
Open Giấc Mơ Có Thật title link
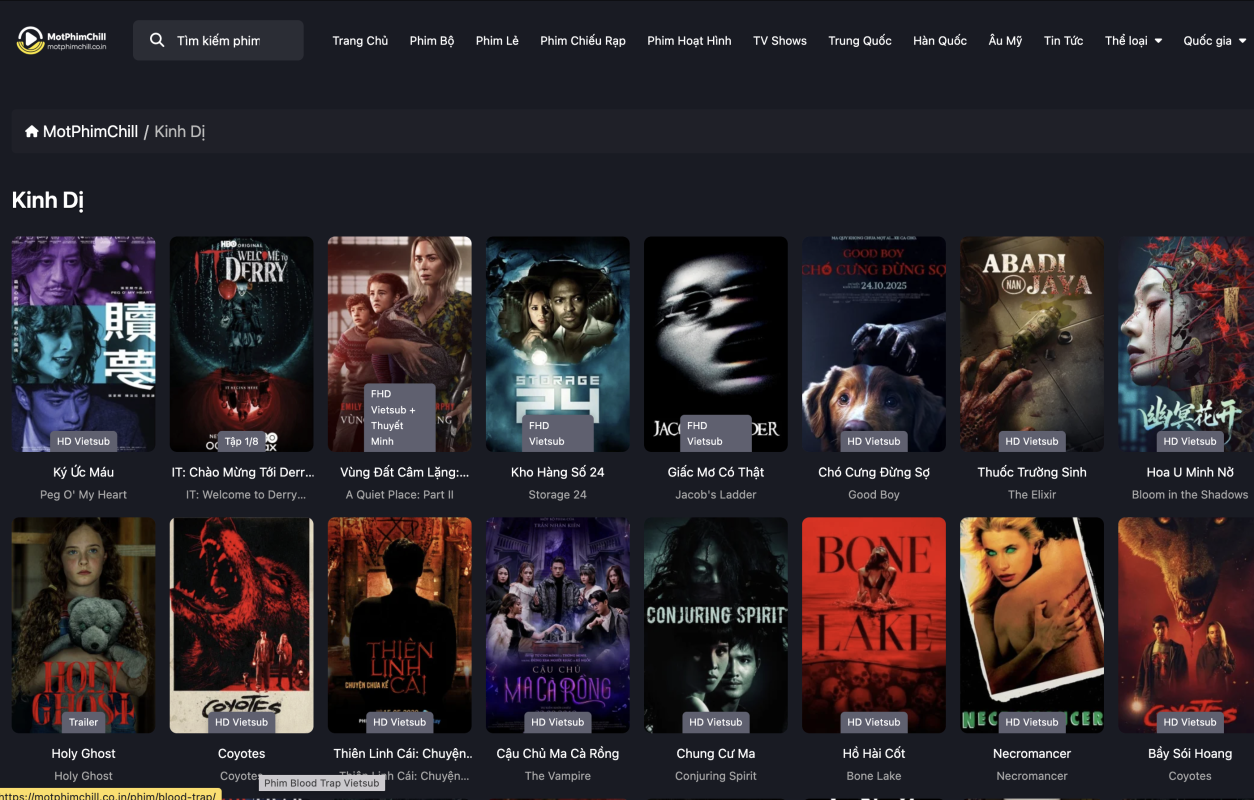pos(716,472)
